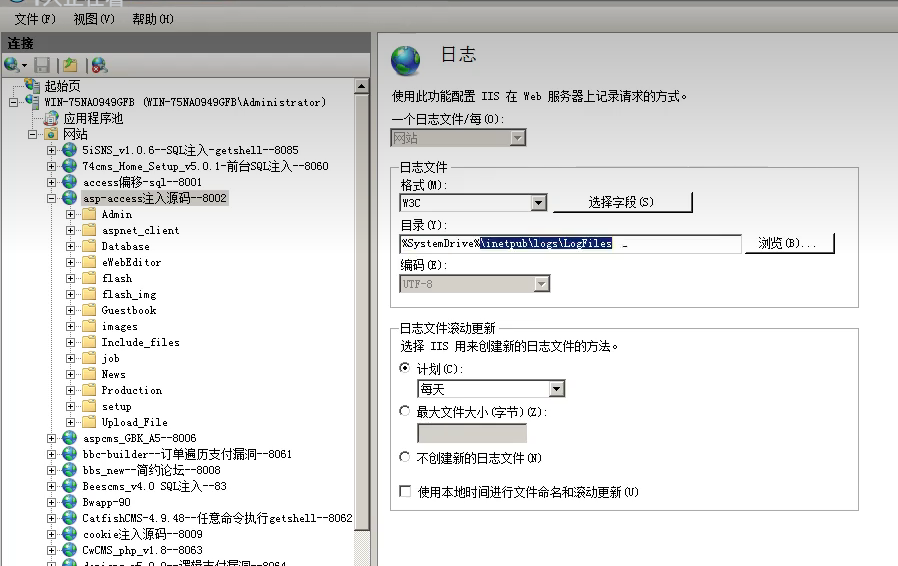Select the setup folder row

pos(117,406)
